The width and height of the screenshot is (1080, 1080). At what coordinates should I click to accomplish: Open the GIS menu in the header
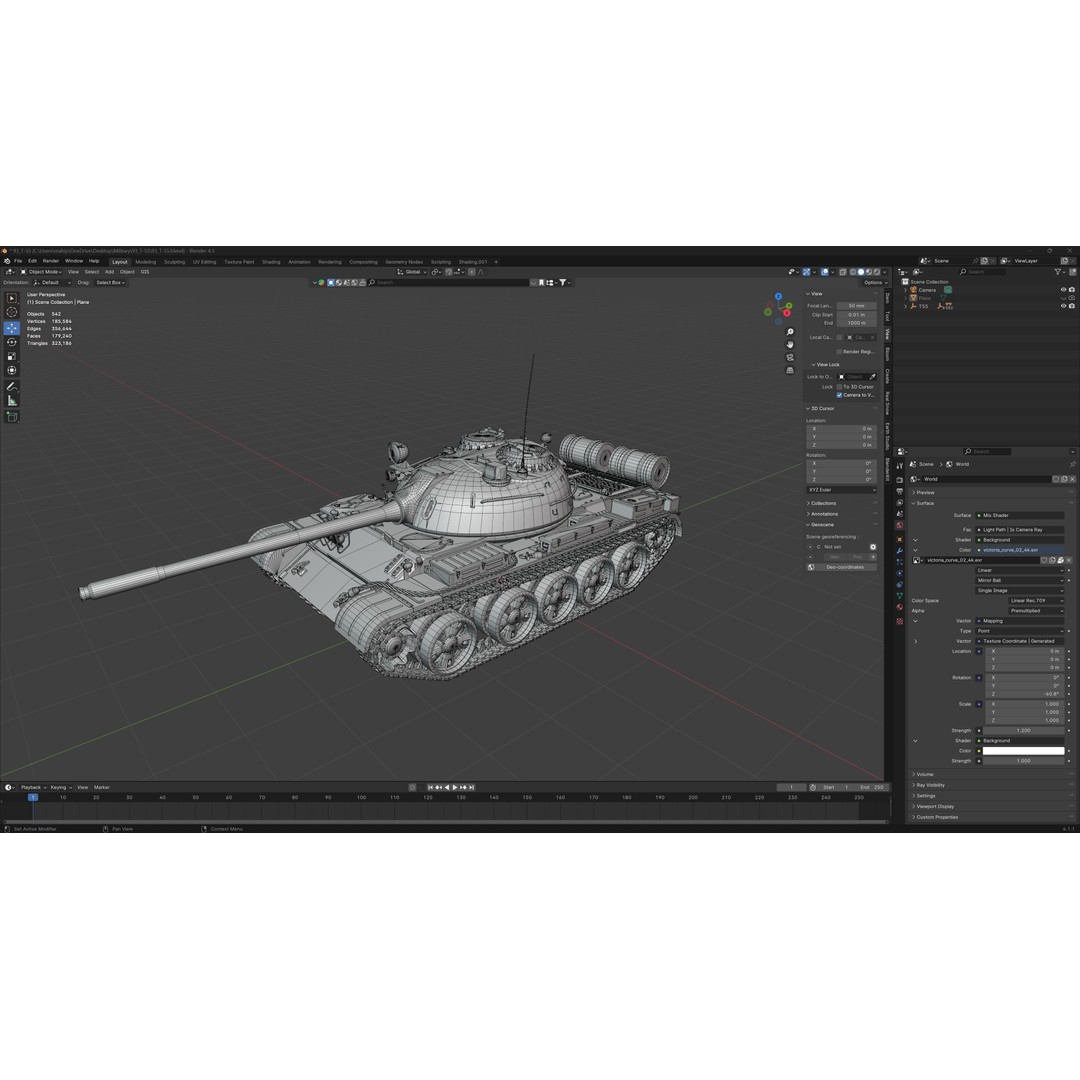pyautogui.click(x=145, y=271)
